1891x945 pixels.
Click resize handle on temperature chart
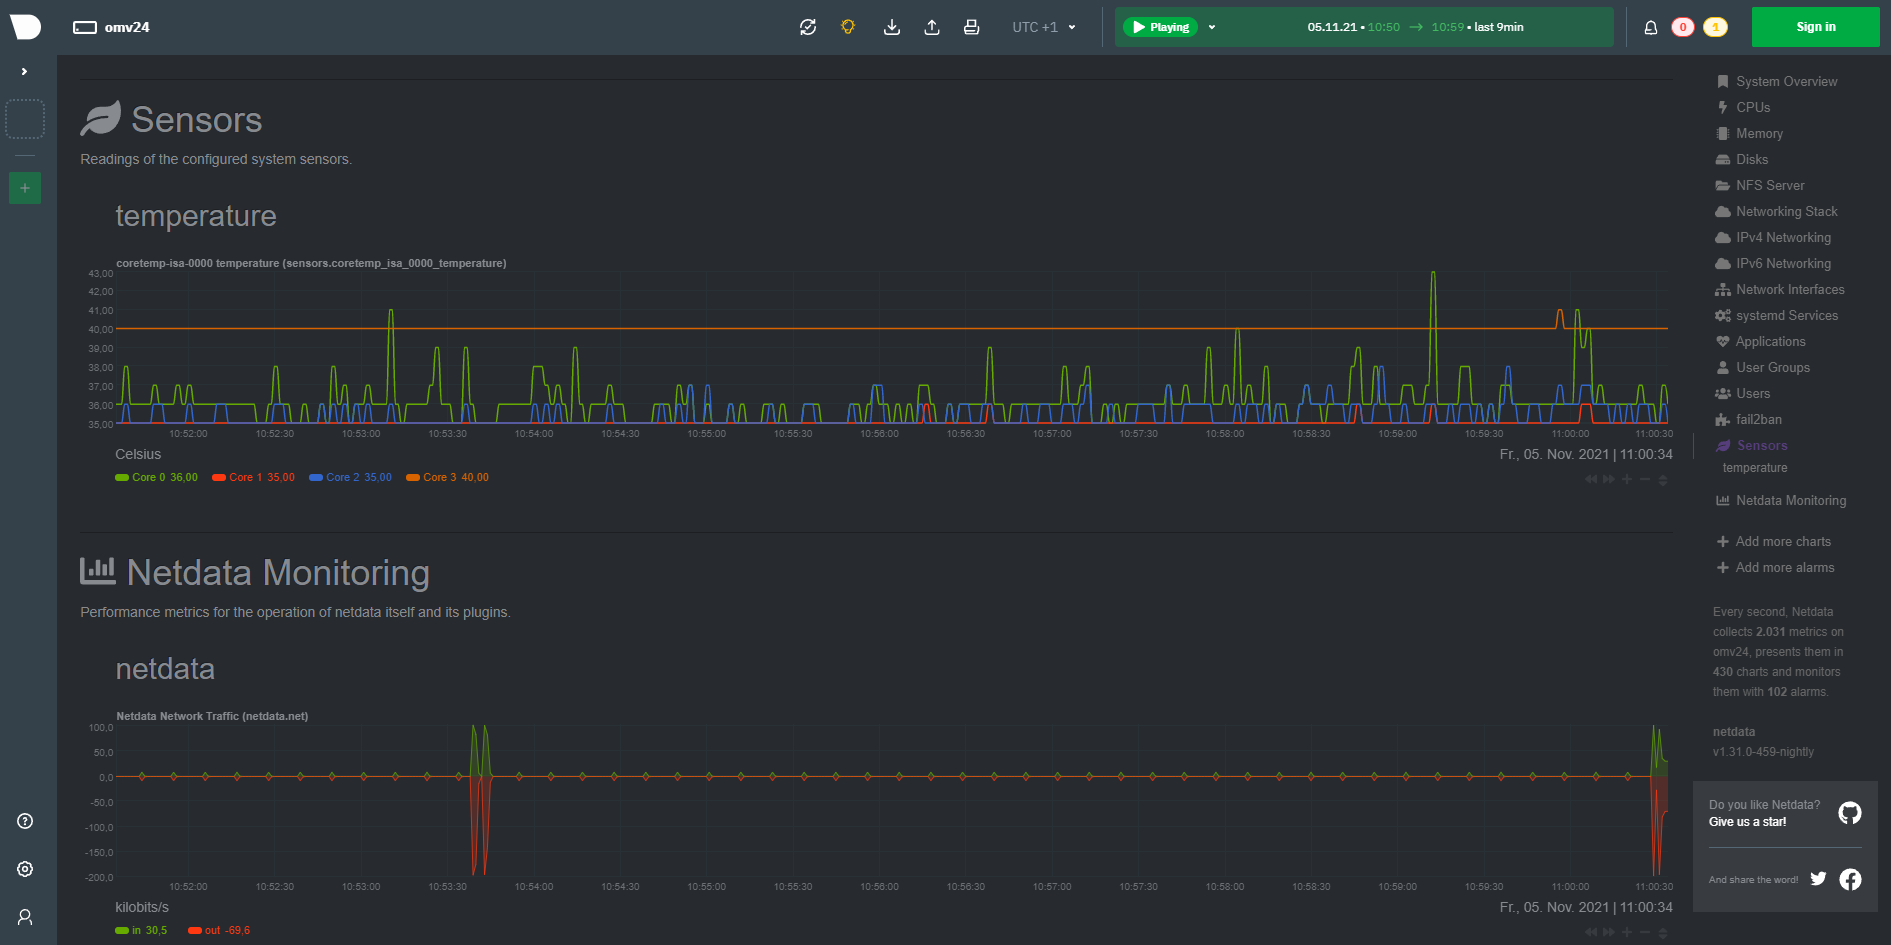coord(1663,480)
